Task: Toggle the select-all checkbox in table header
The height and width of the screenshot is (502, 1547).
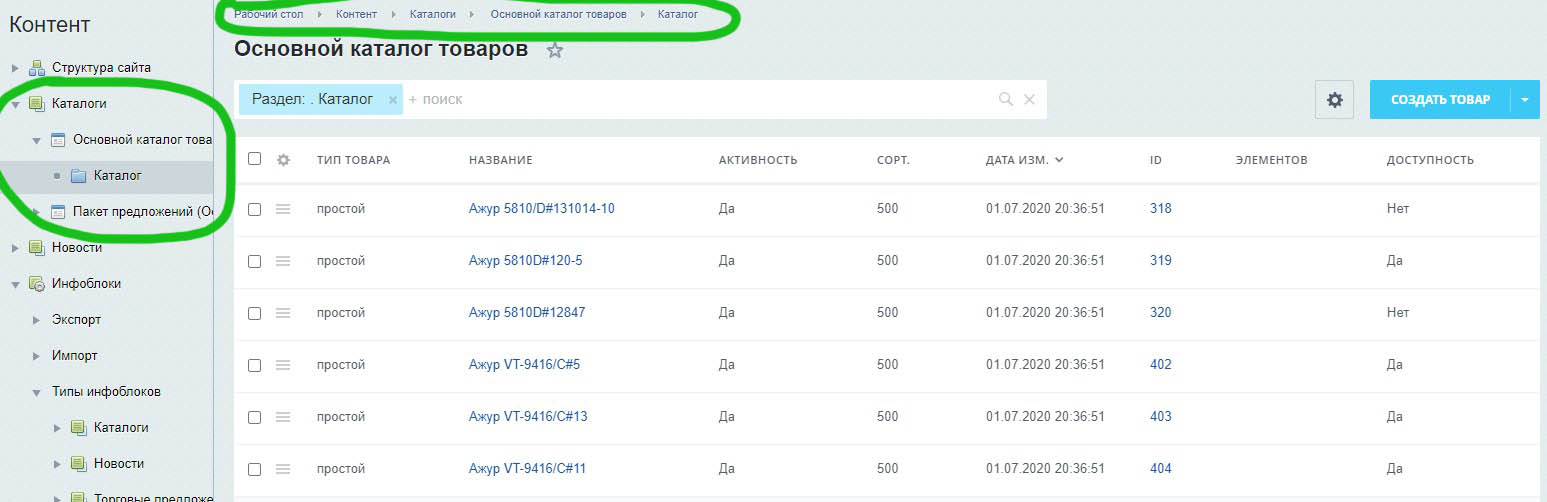Action: (x=254, y=159)
